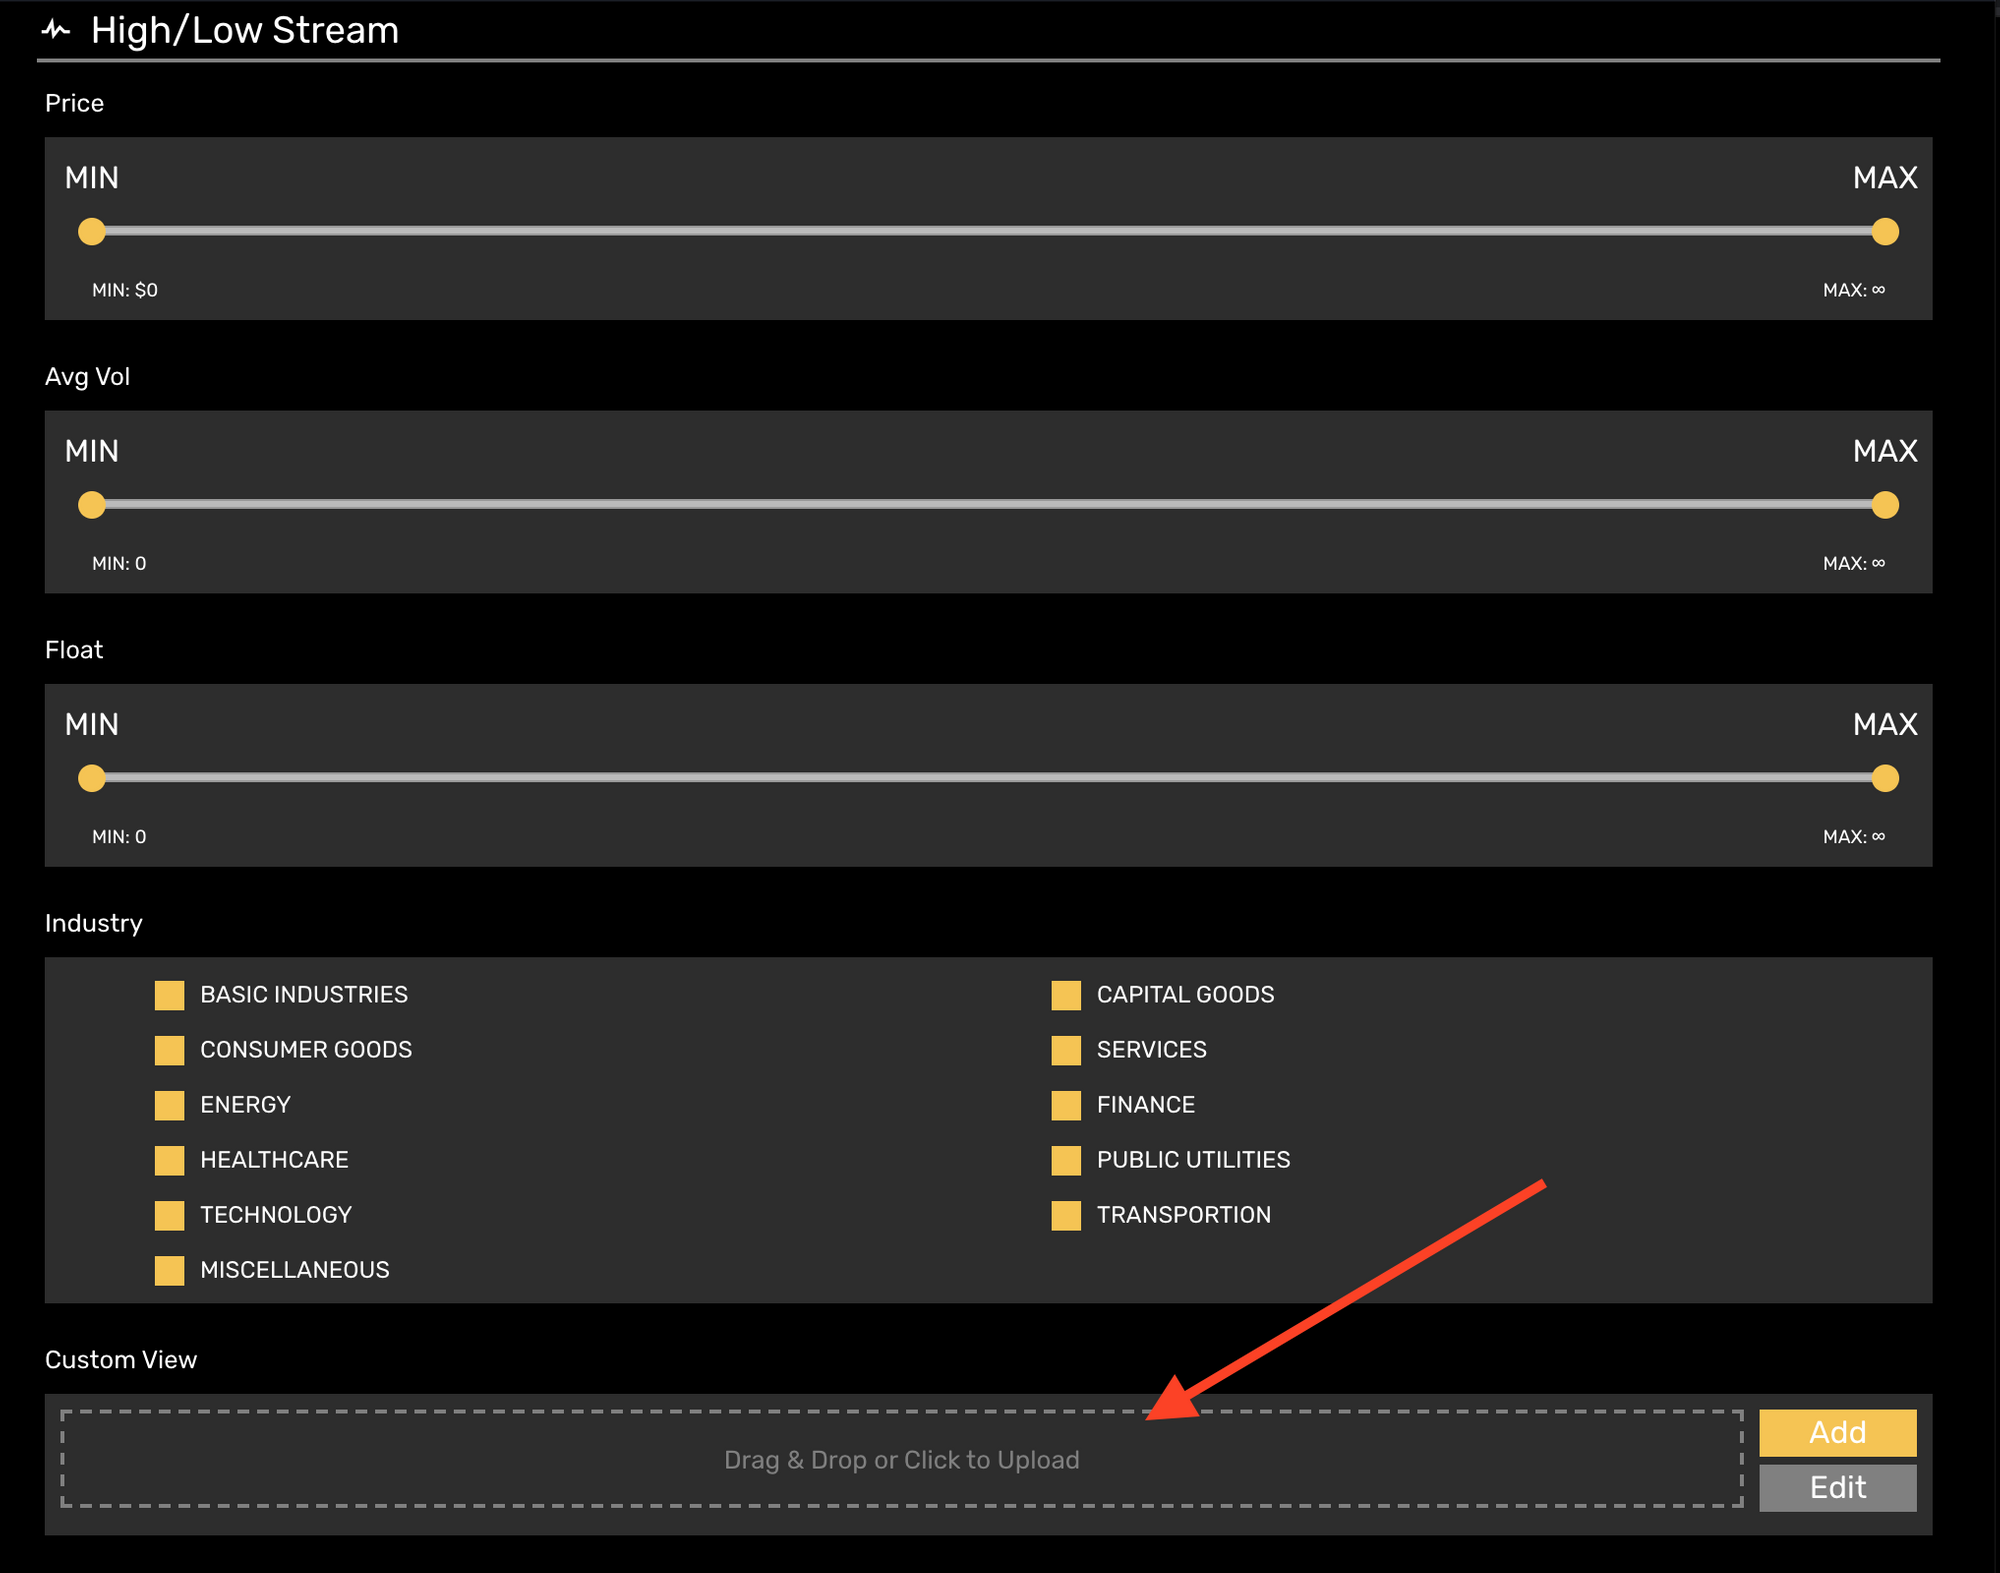Click the Price maximum slider handle
Image resolution: width=2000 pixels, height=1573 pixels.
pyautogui.click(x=1885, y=232)
